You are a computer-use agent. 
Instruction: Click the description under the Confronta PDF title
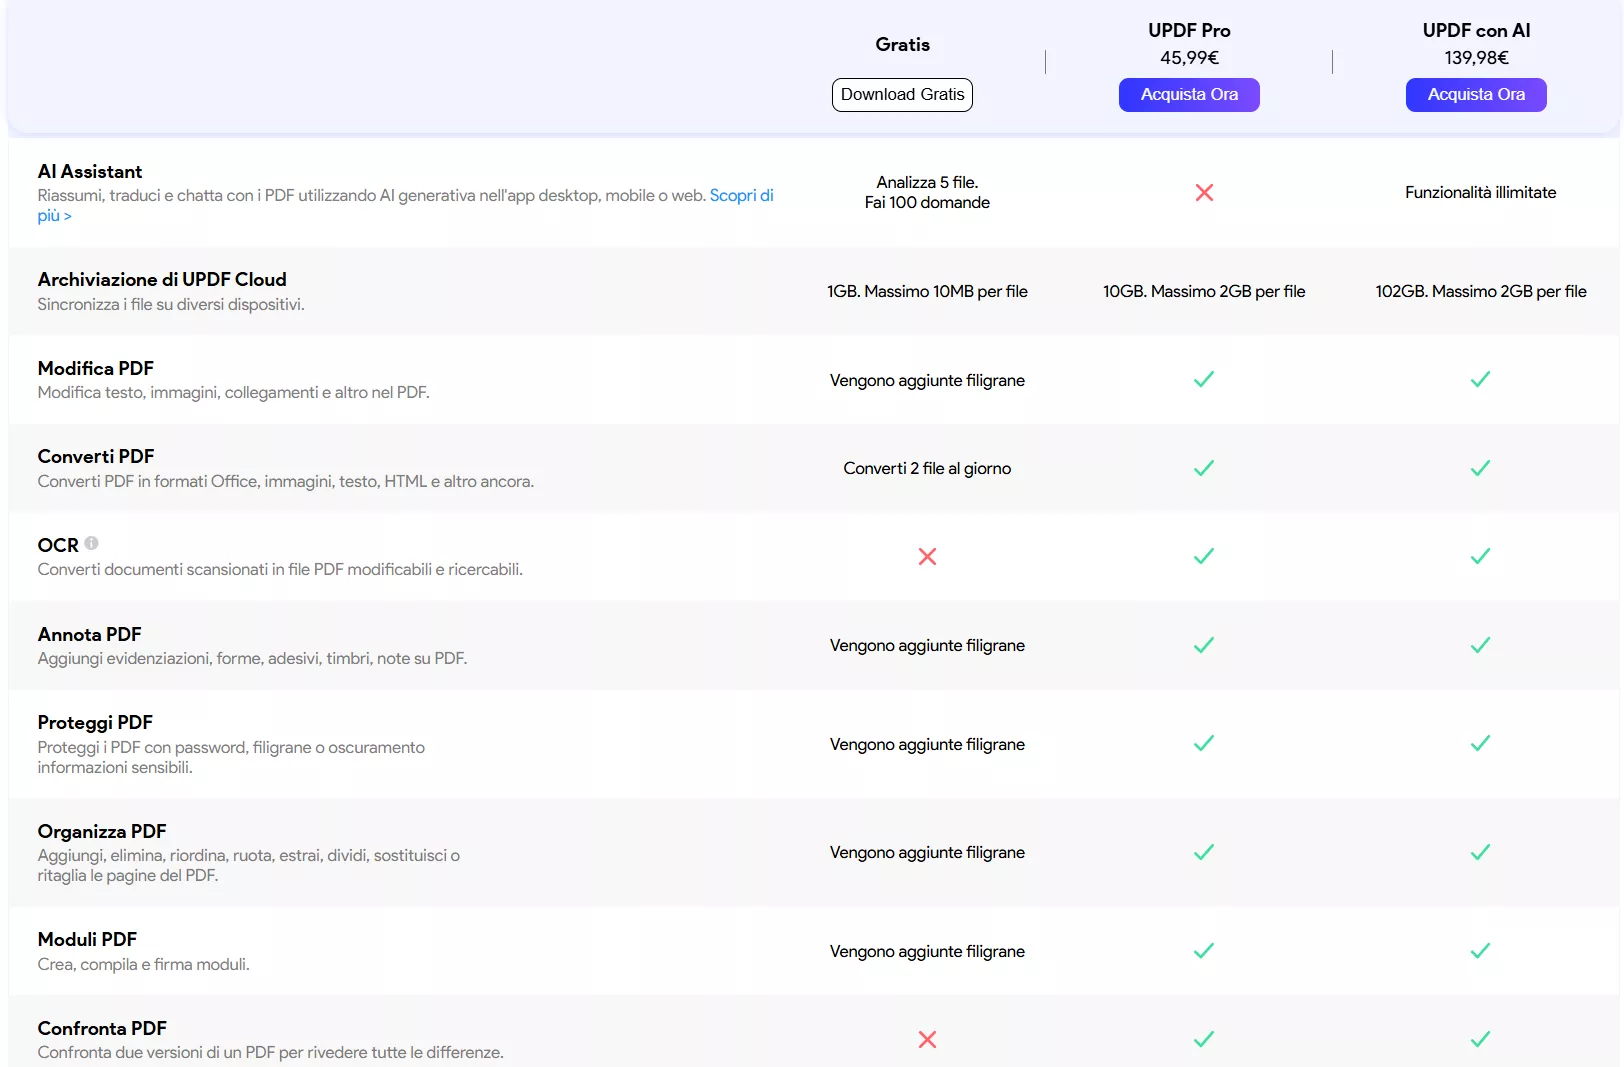click(x=271, y=1052)
